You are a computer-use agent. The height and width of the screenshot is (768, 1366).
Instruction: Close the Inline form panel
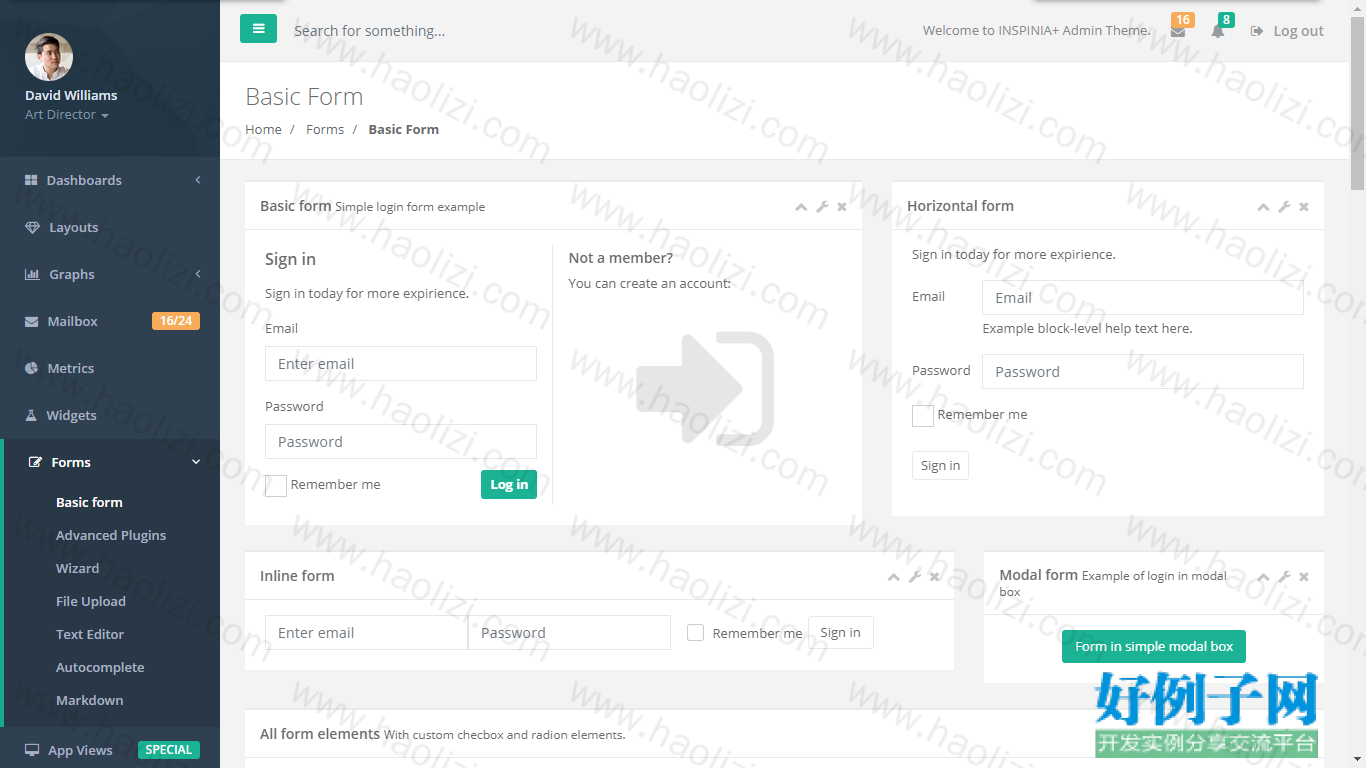pos(934,577)
